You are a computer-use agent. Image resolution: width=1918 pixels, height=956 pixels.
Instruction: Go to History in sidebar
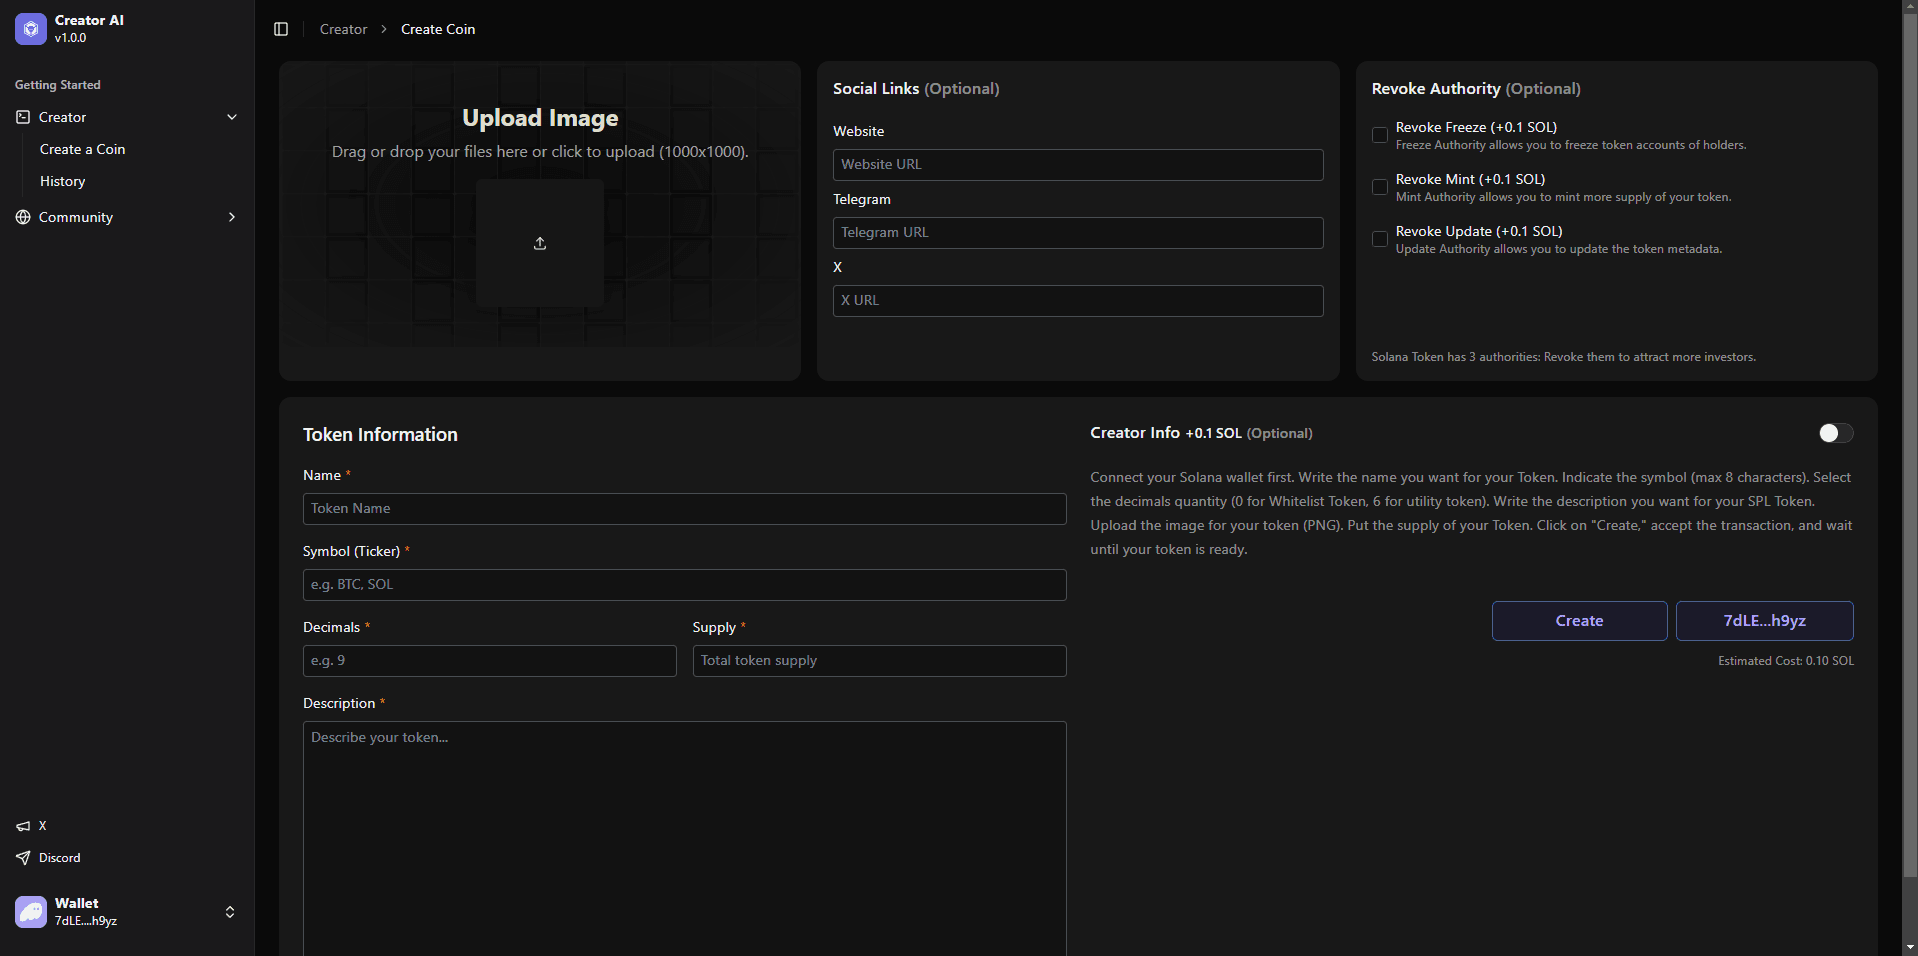point(63,181)
